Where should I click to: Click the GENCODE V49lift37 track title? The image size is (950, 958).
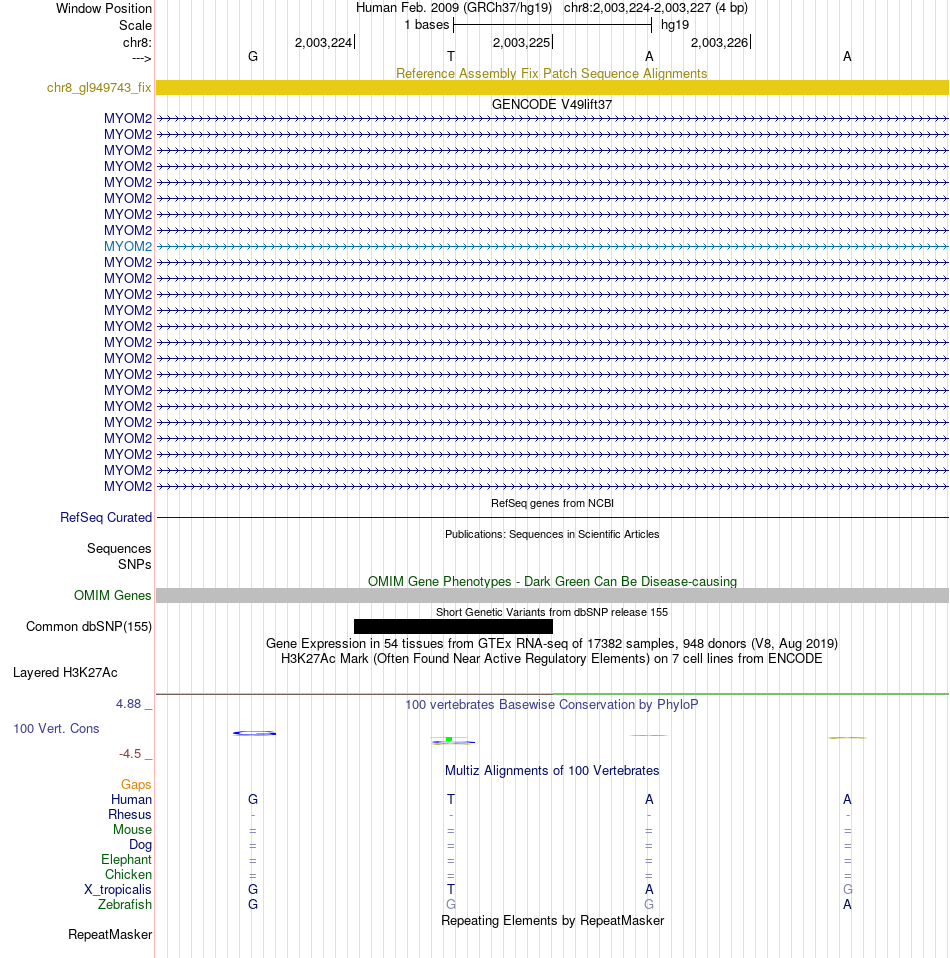pos(552,104)
